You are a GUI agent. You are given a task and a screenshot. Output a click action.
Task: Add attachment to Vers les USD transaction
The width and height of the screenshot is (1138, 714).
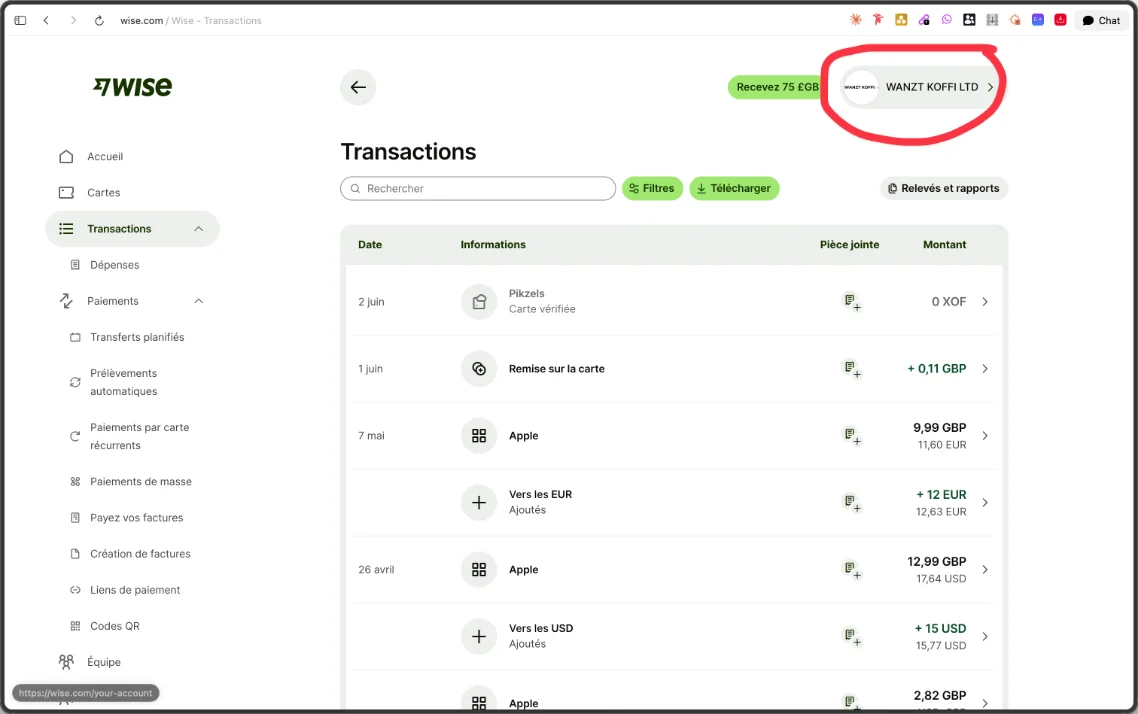851,636
